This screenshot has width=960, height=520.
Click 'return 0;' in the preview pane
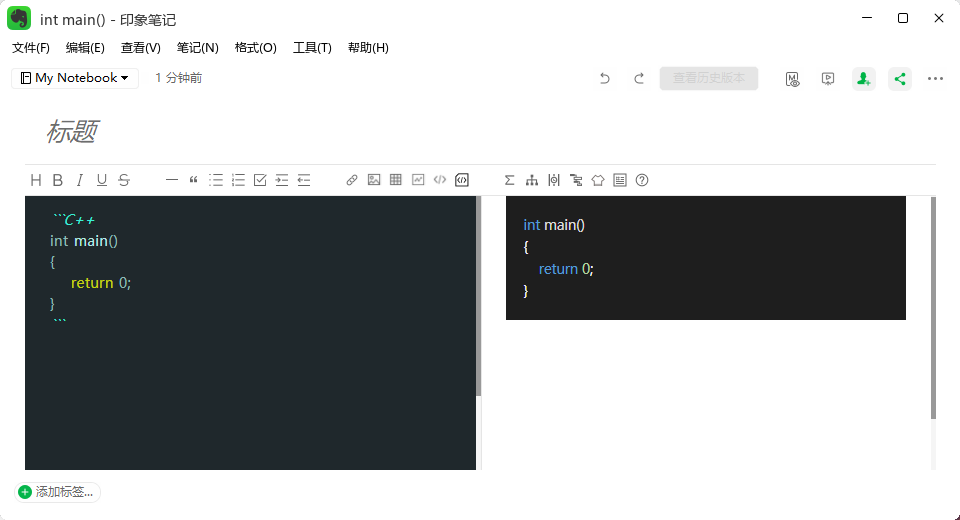coord(566,269)
